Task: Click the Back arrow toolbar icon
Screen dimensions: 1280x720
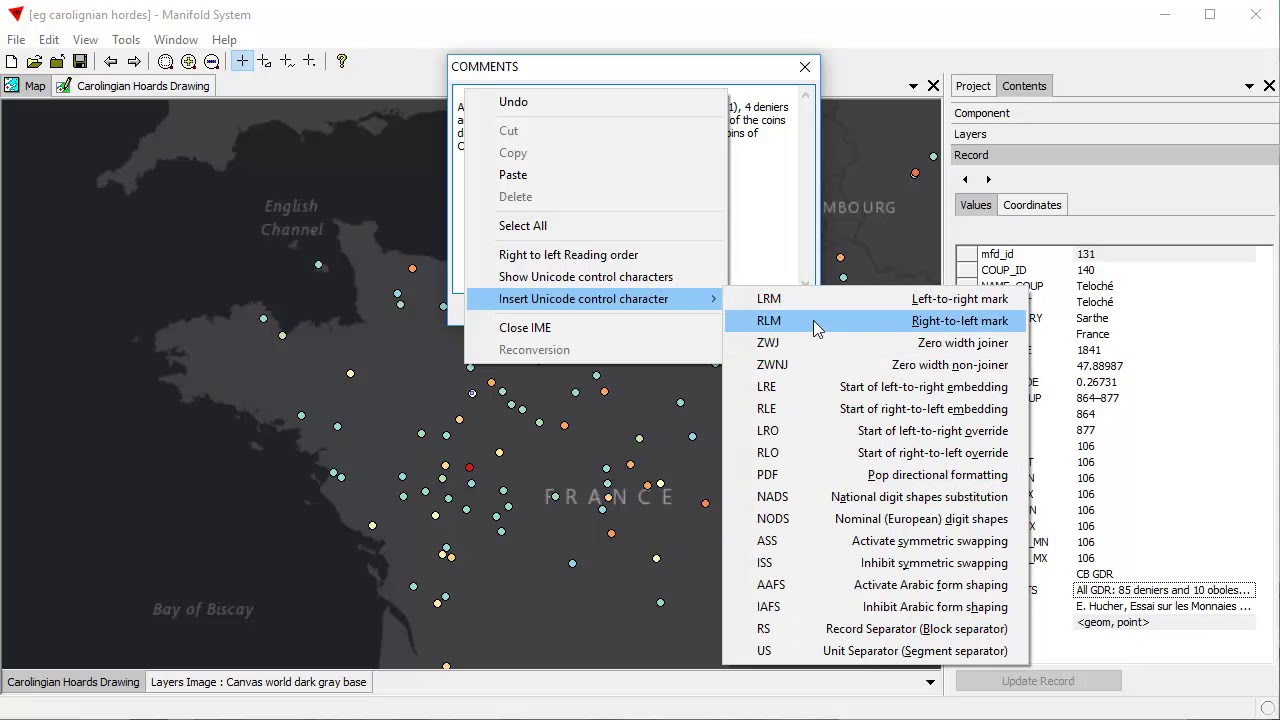Action: pyautogui.click(x=111, y=62)
